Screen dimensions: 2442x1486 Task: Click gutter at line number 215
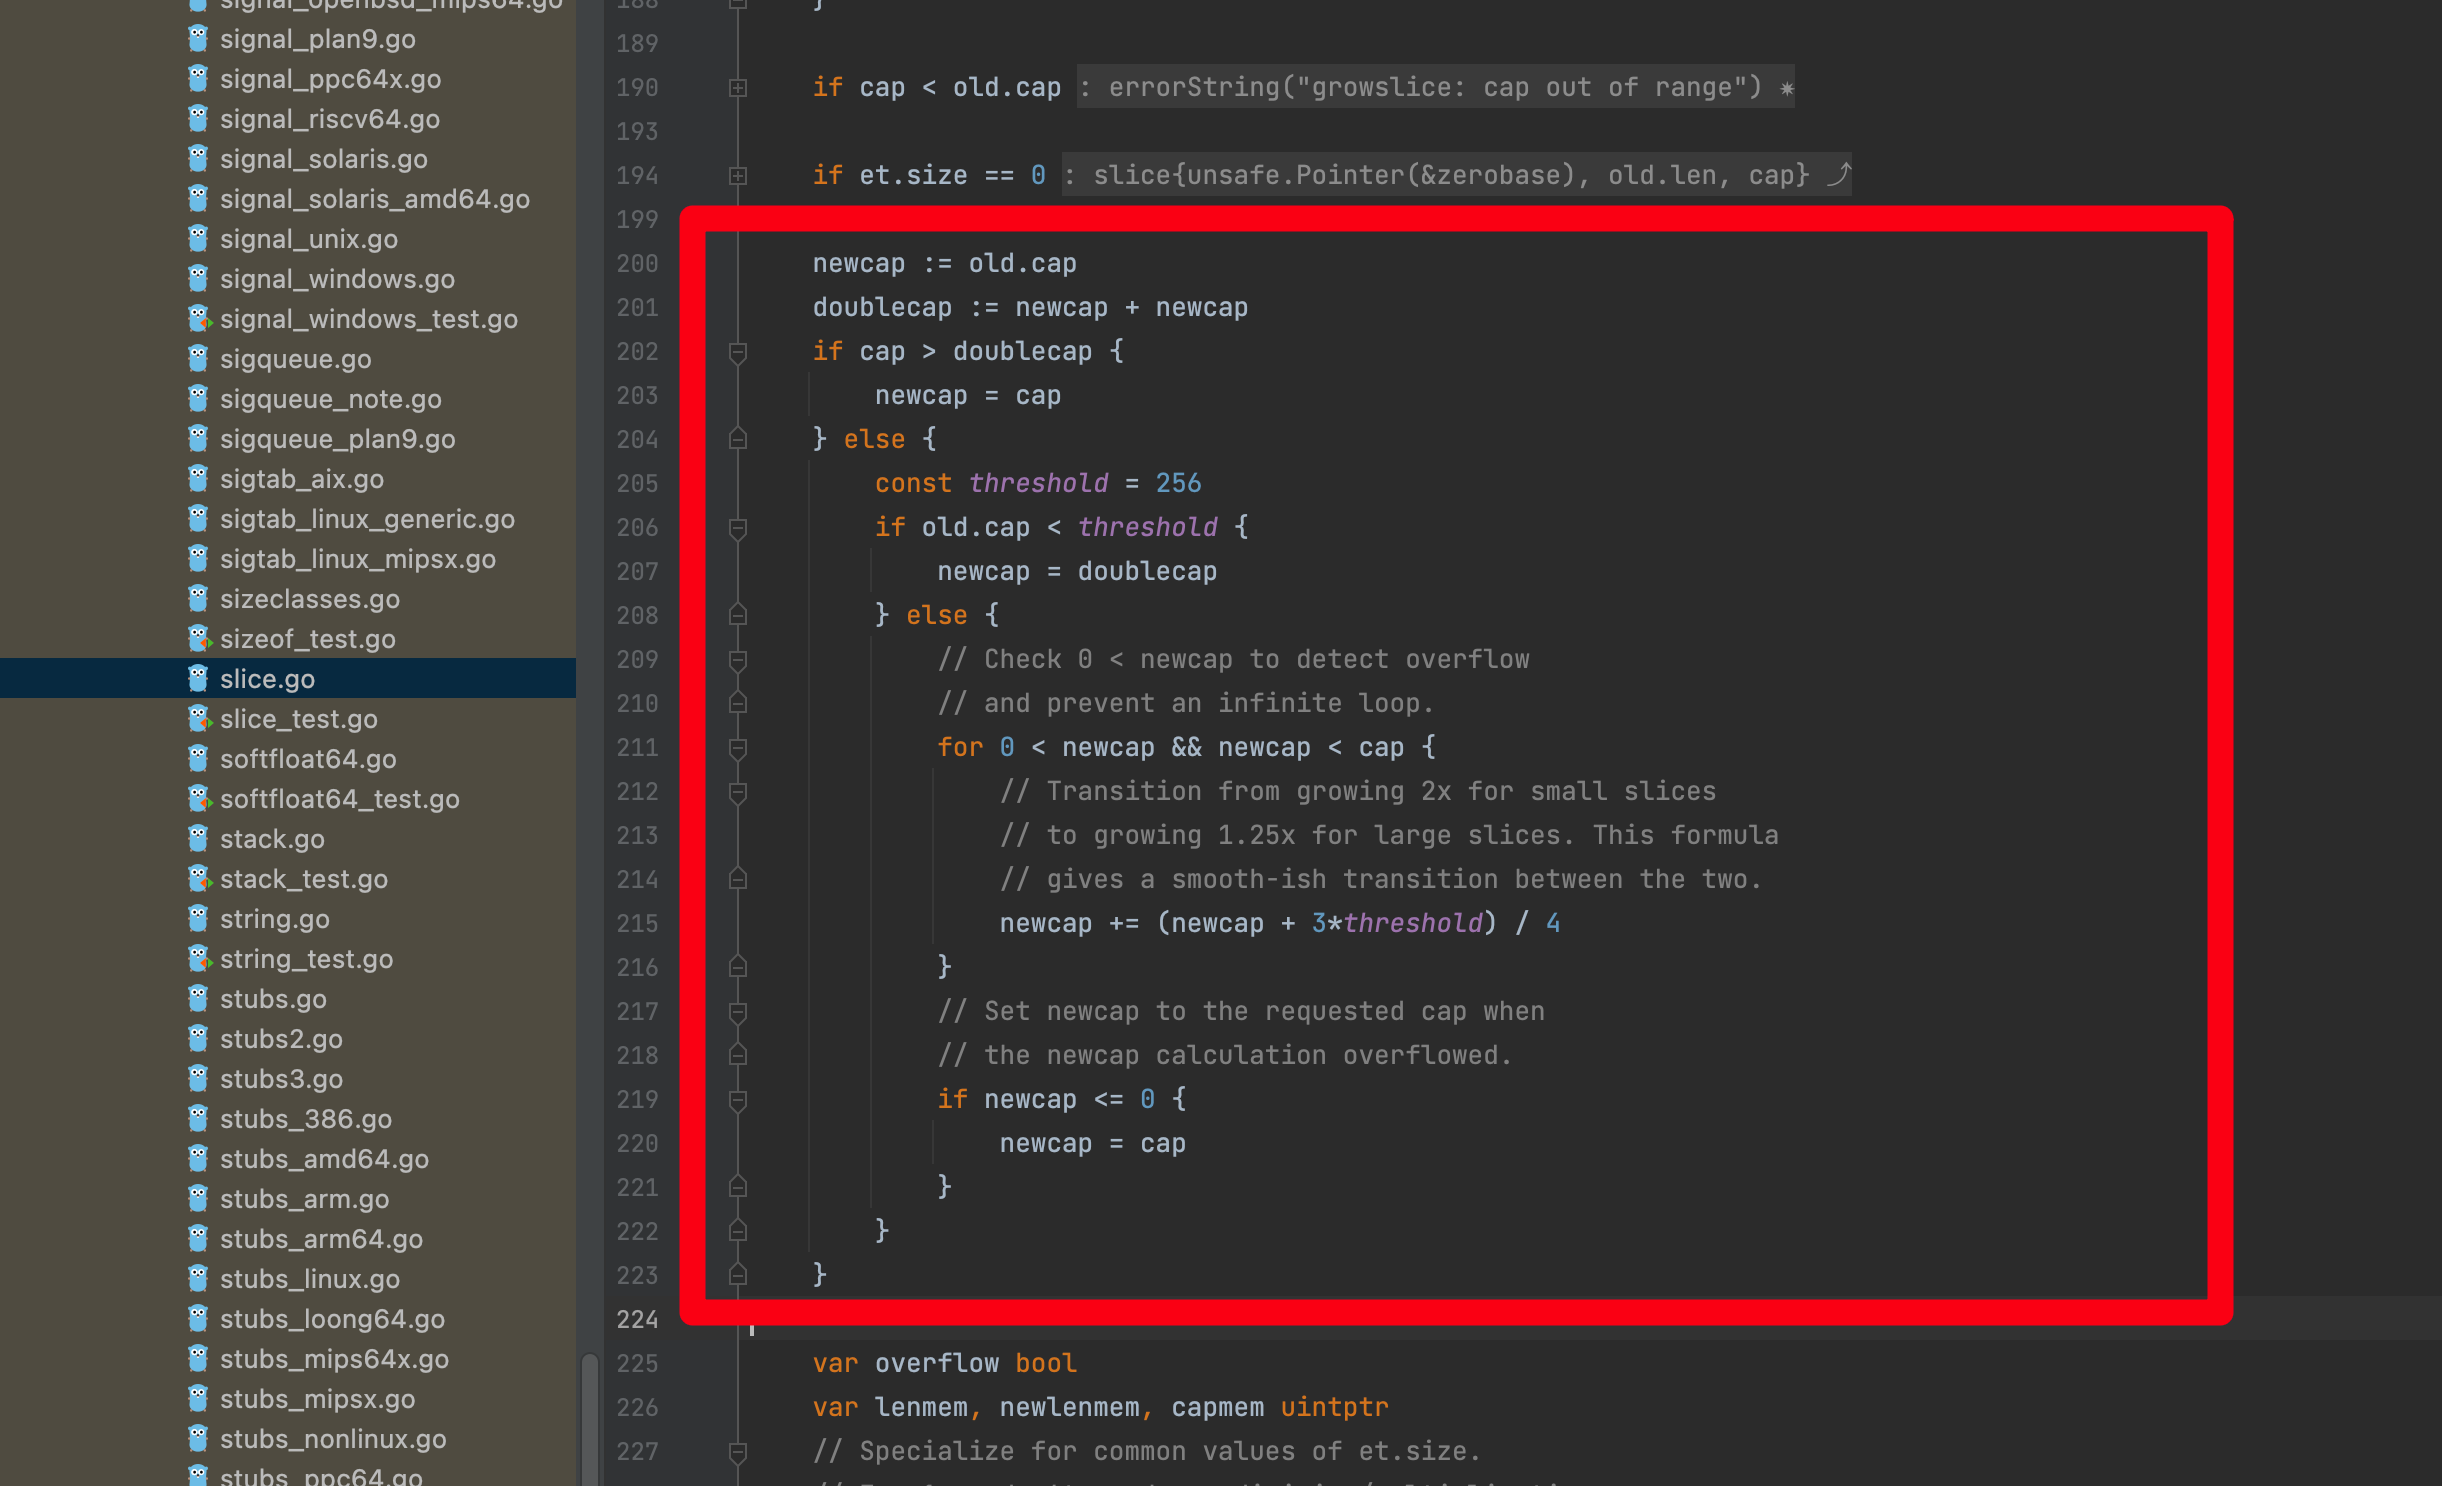637,924
